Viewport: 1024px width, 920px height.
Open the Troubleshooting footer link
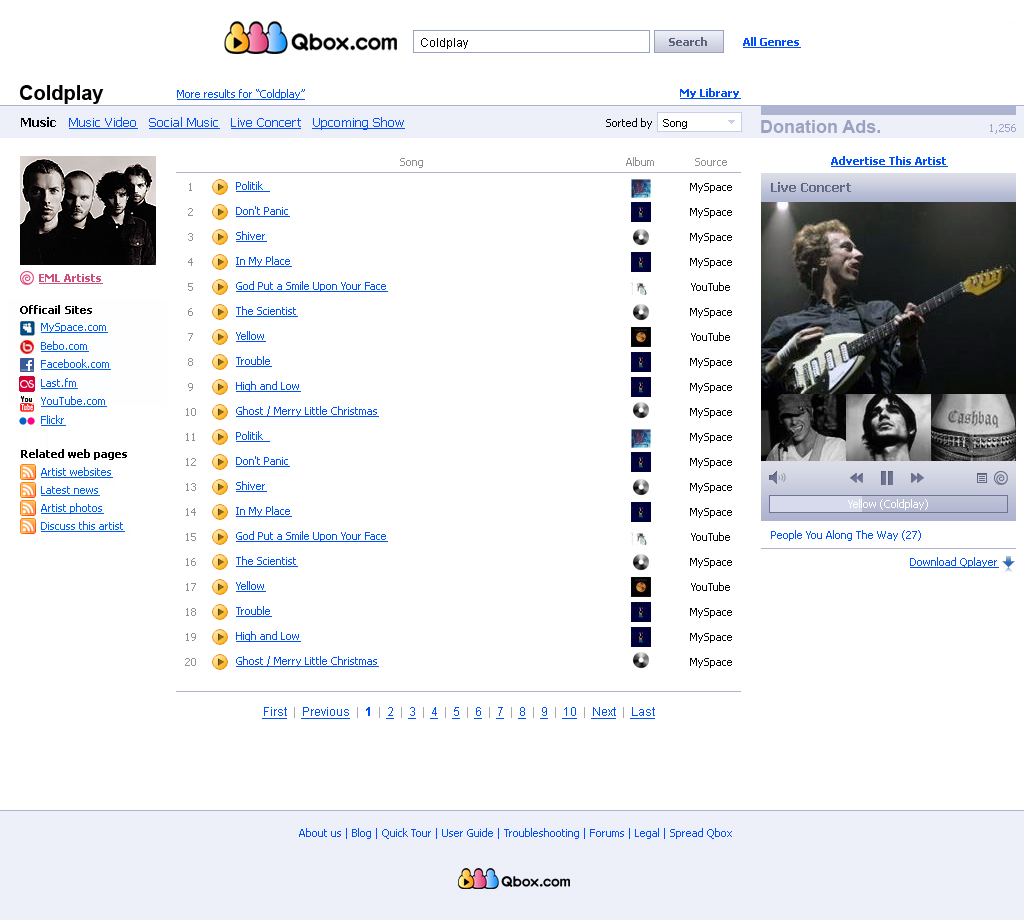[x=541, y=833]
